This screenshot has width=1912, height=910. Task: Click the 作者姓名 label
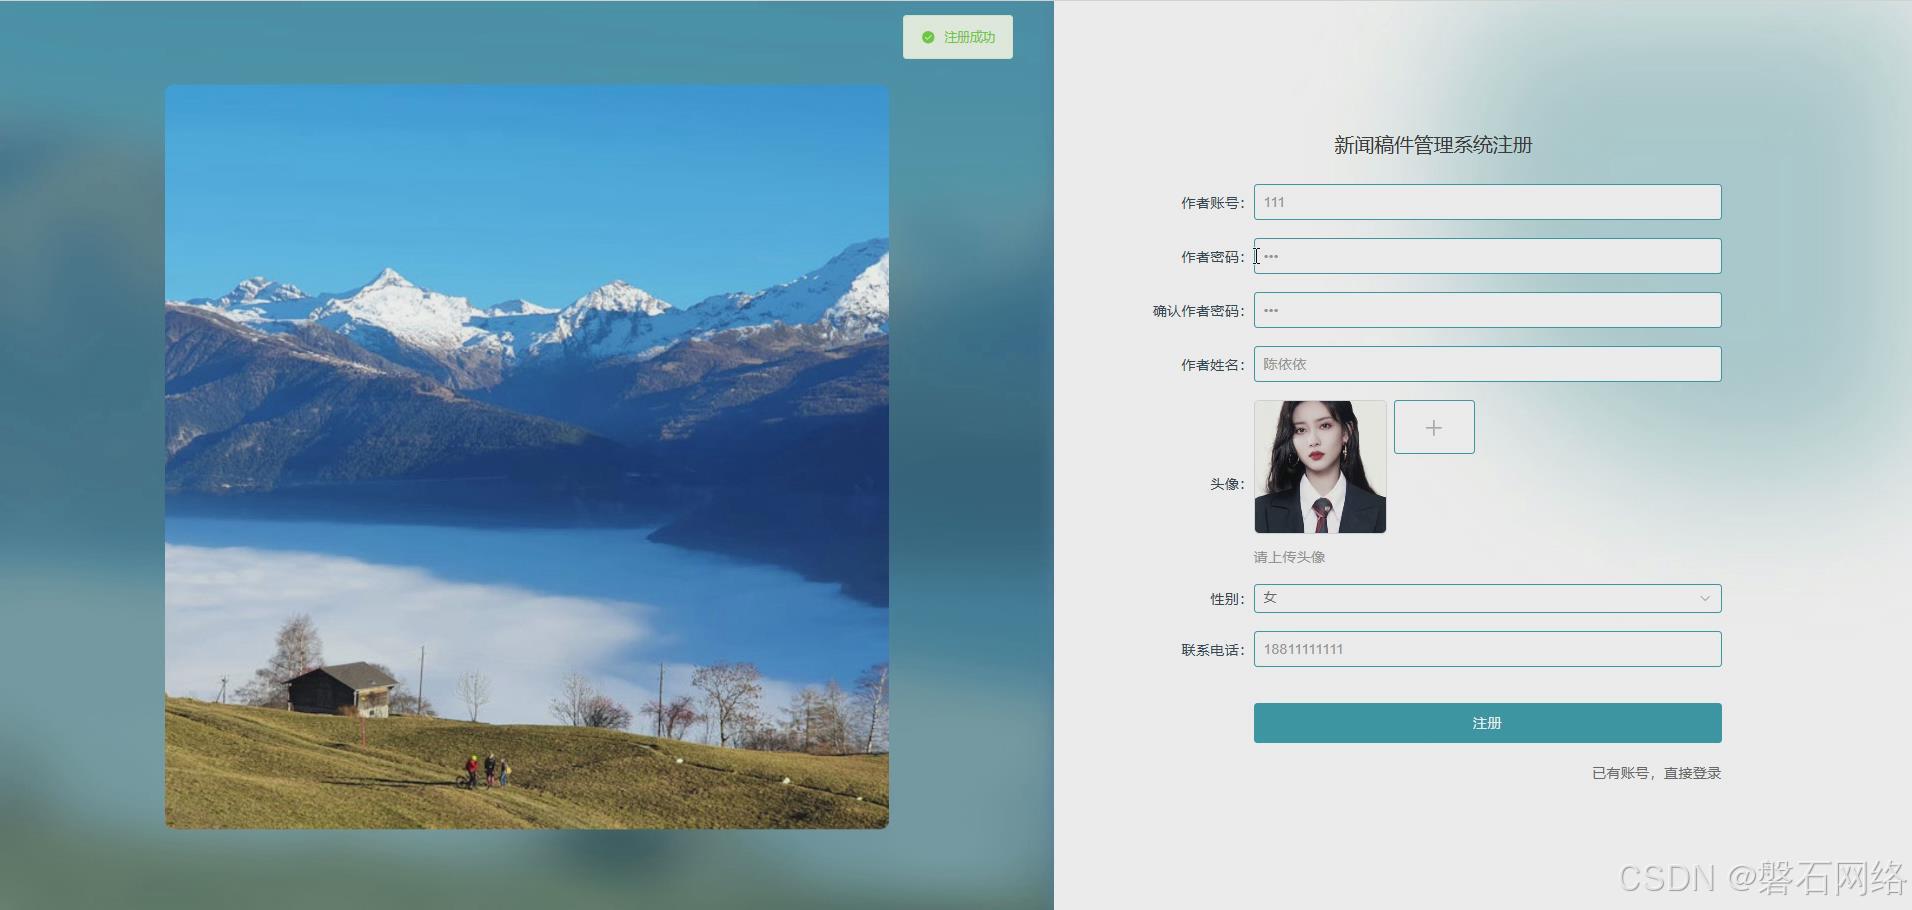[1212, 365]
